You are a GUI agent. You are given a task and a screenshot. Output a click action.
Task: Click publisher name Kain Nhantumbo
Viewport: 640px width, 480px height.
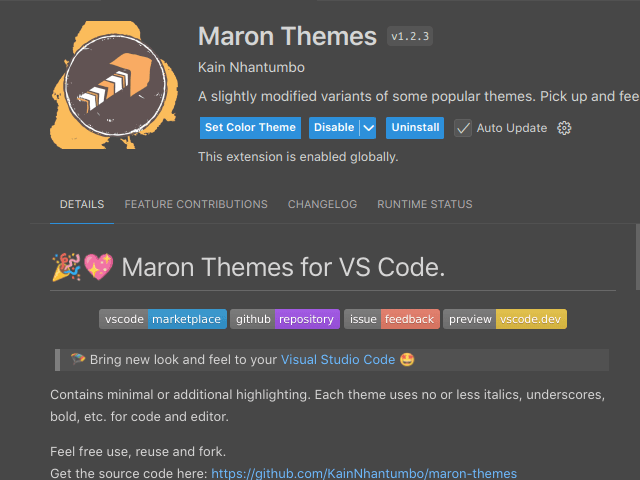point(251,67)
